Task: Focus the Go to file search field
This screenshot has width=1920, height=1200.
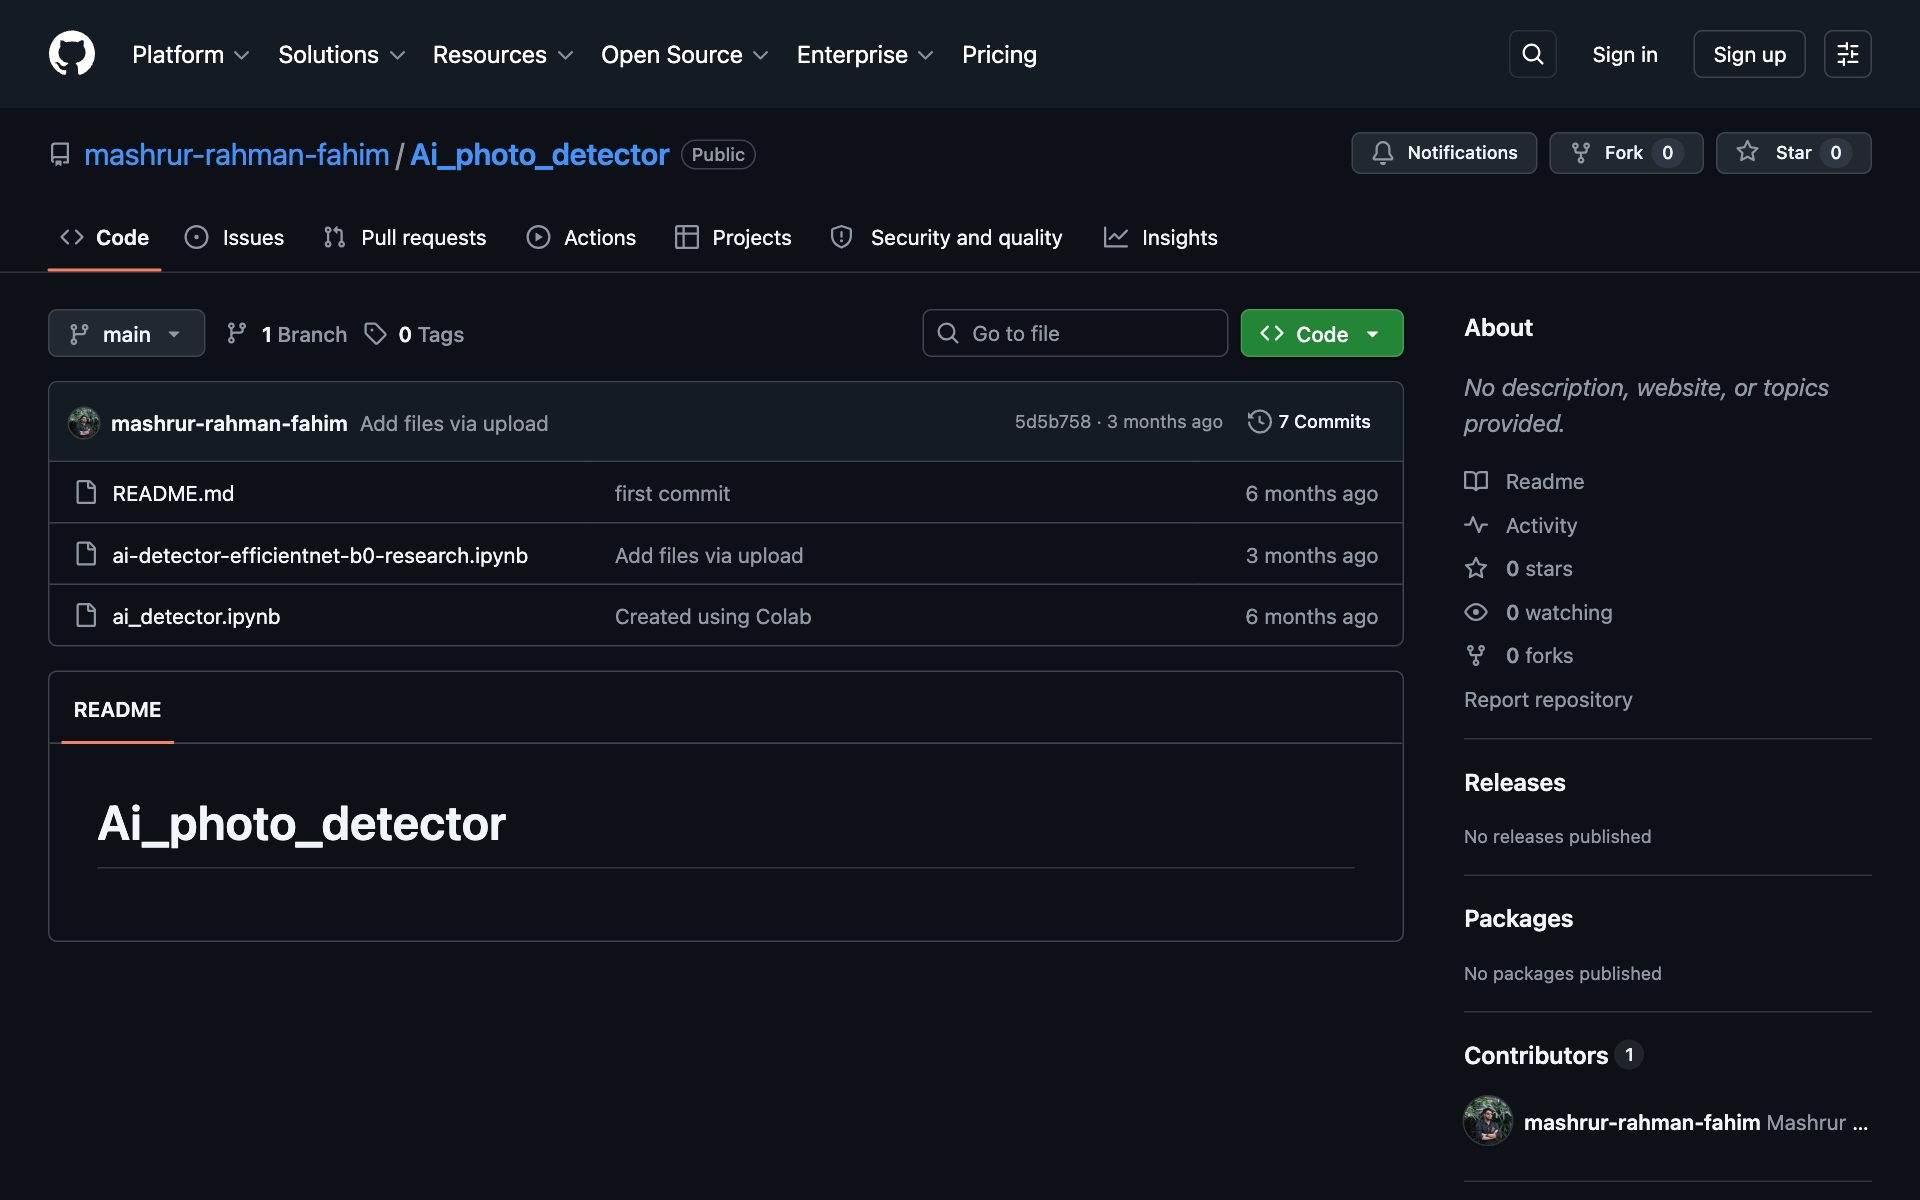Action: [1075, 334]
